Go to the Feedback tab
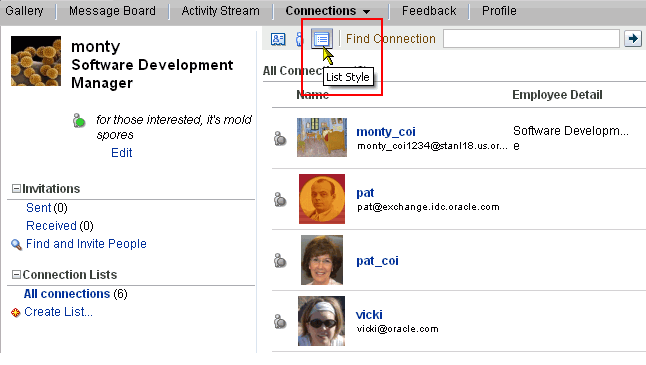 (429, 11)
